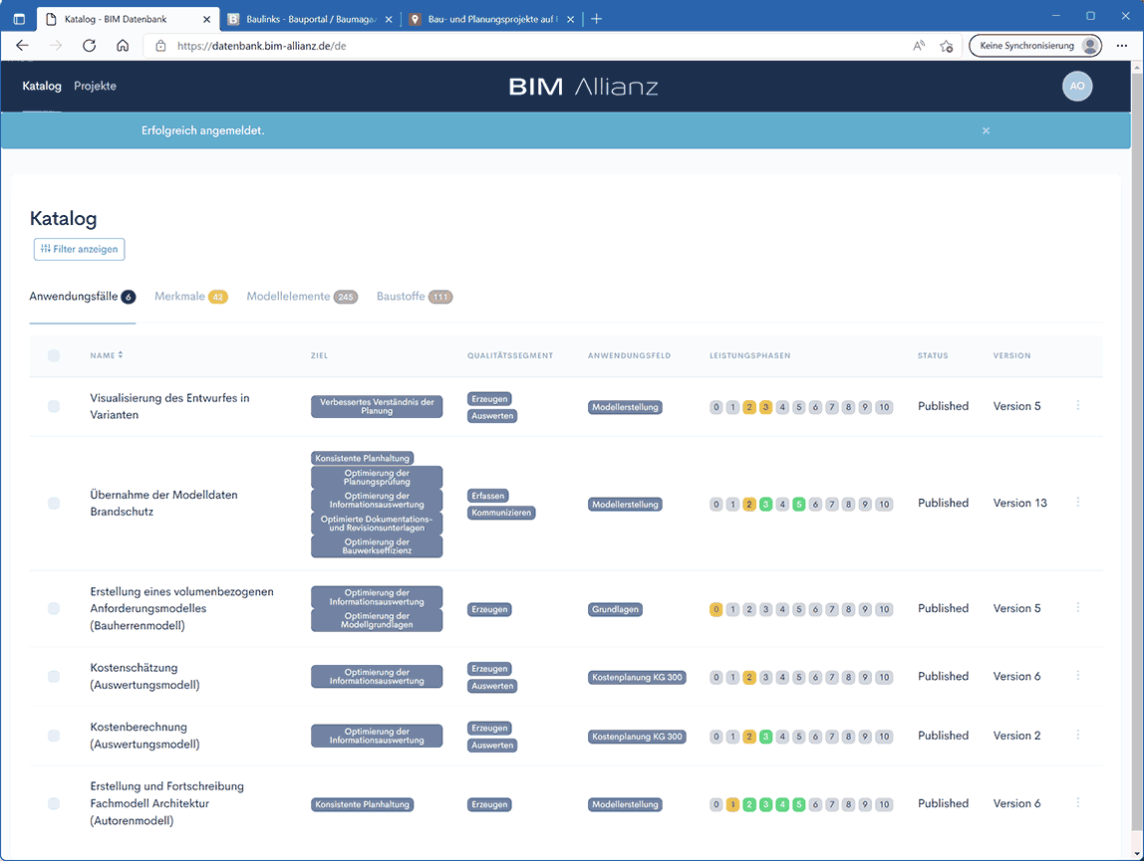Switch to Bau- und Planungsprojekte browser tab
1144x861 pixels.
tap(492, 20)
